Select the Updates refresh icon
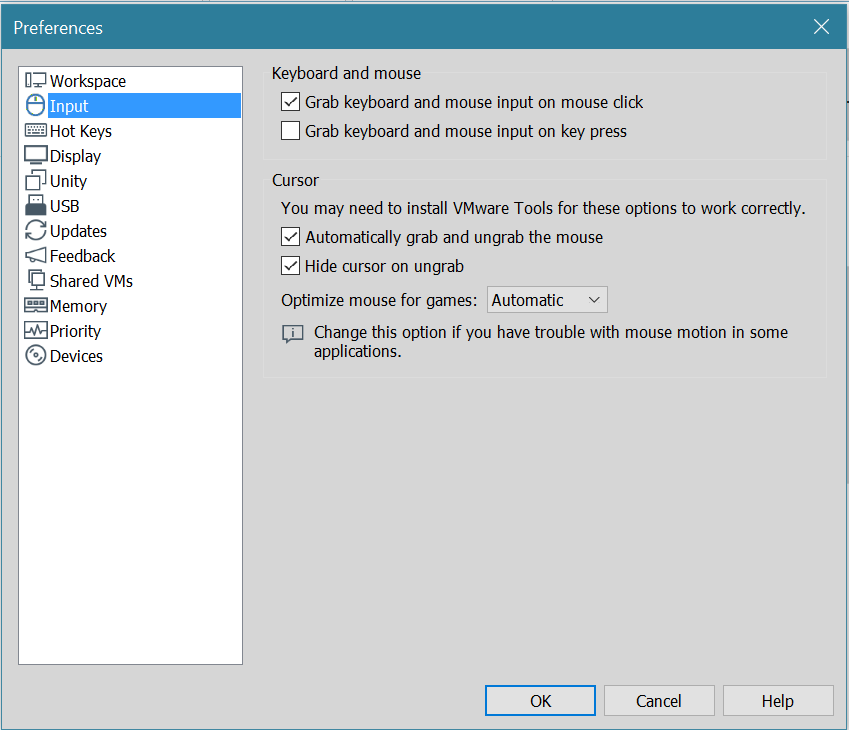 pyautogui.click(x=36, y=231)
